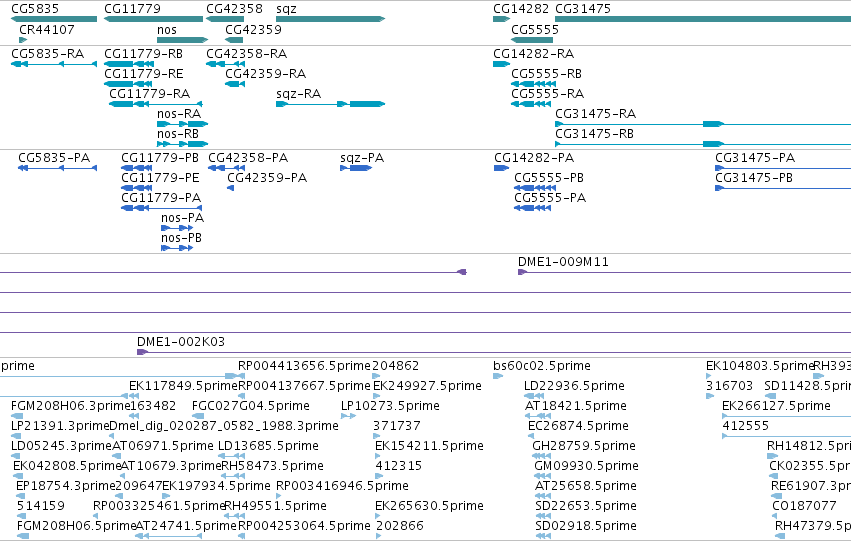Click protein label CG5555-PB
This screenshot has width=851, height=541.
pos(549,178)
